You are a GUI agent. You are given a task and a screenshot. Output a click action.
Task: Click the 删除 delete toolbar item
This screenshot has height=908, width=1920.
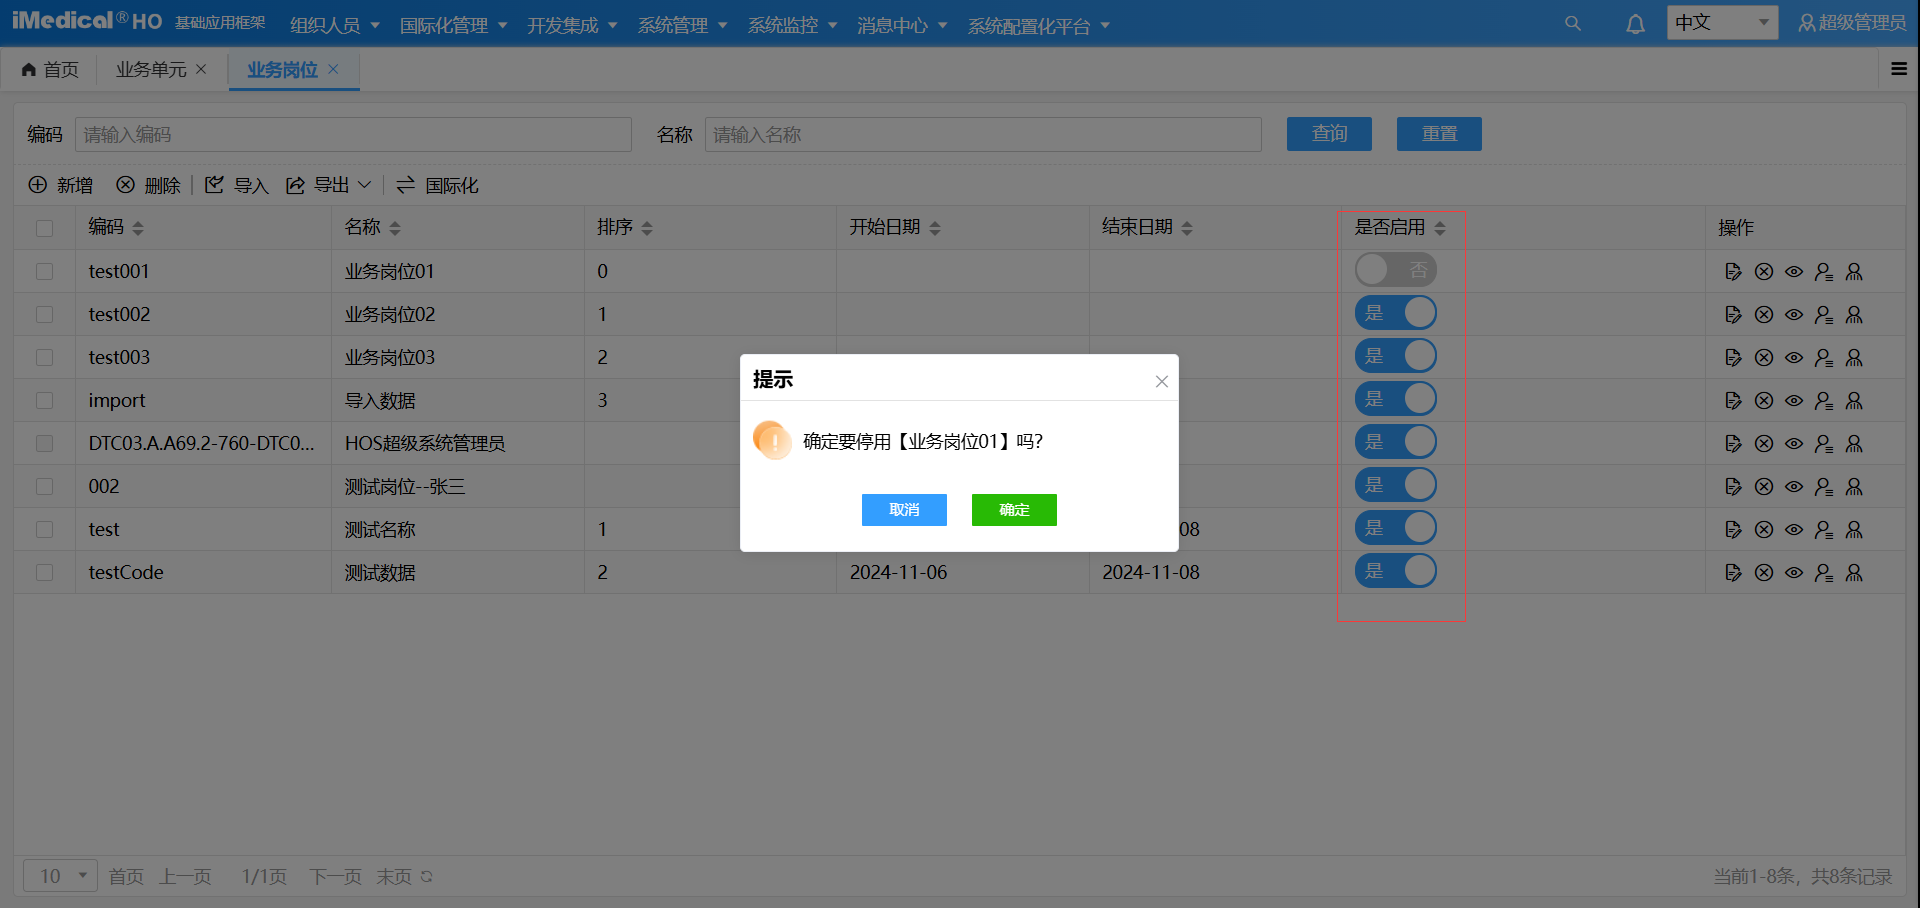click(x=148, y=185)
